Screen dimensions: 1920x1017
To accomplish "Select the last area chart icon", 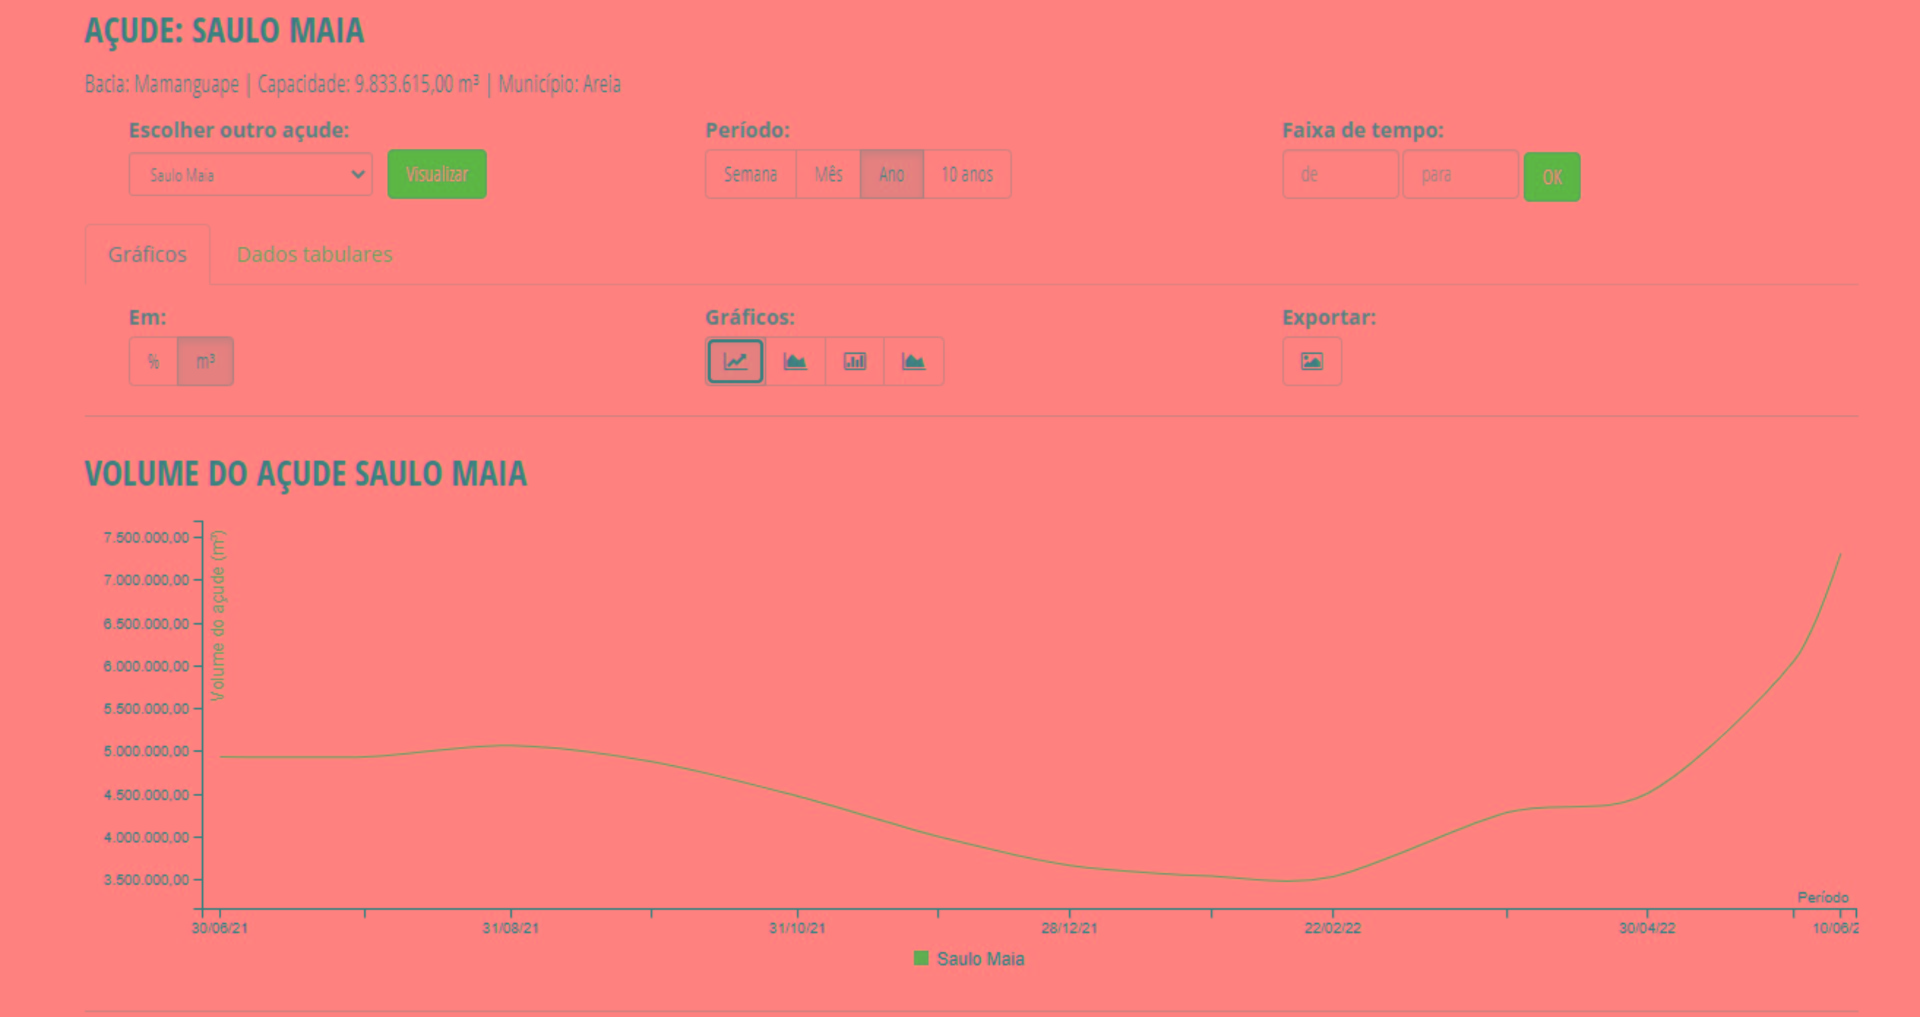I will click(913, 361).
